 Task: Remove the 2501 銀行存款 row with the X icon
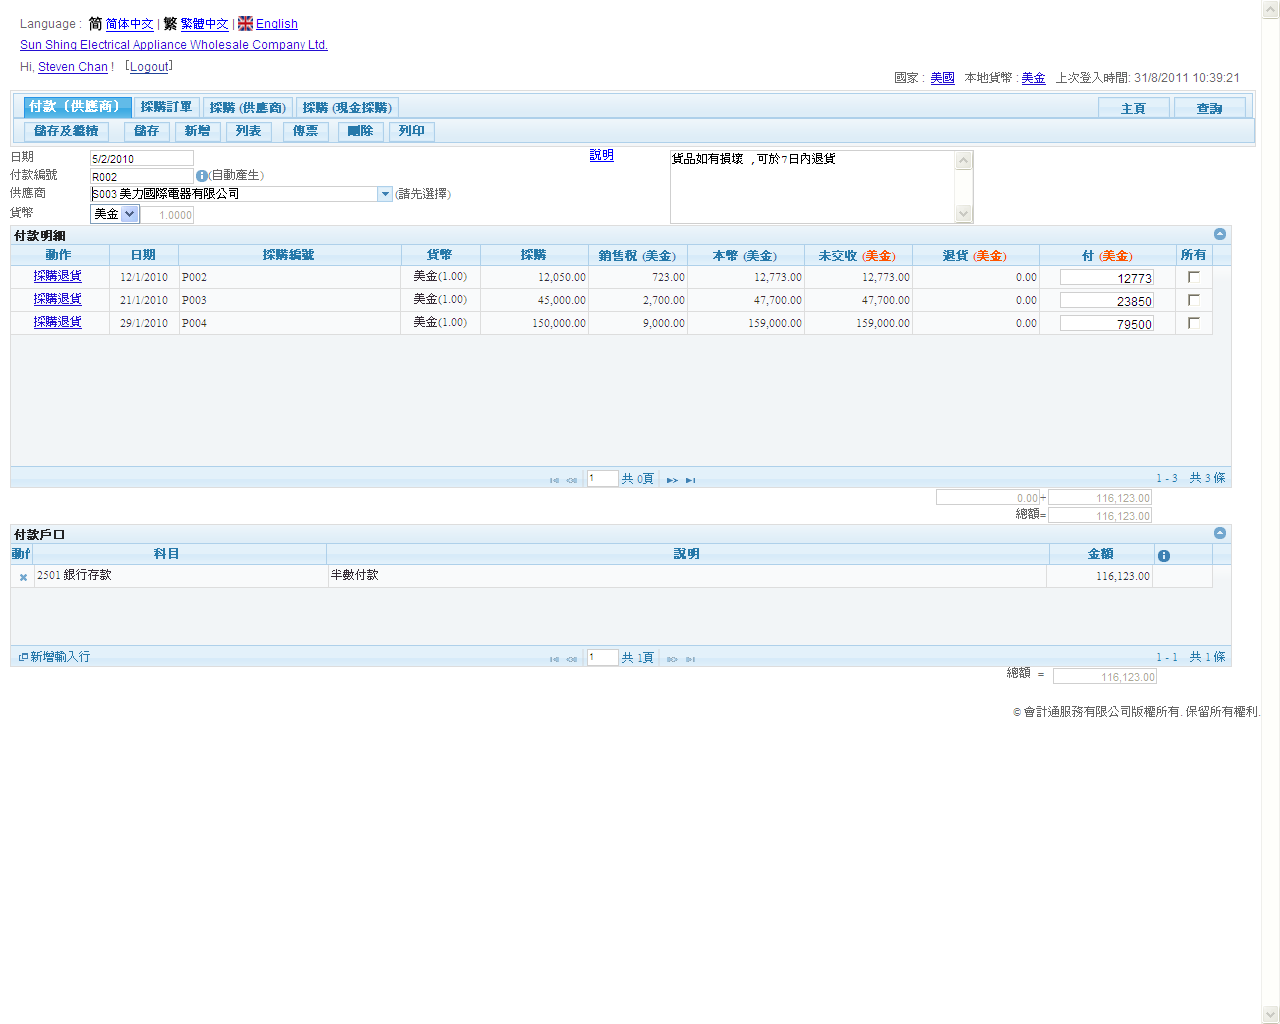[x=23, y=577]
